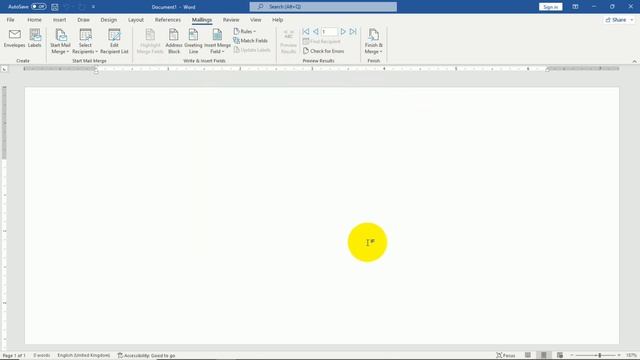Switch to the References tab

[168, 20]
